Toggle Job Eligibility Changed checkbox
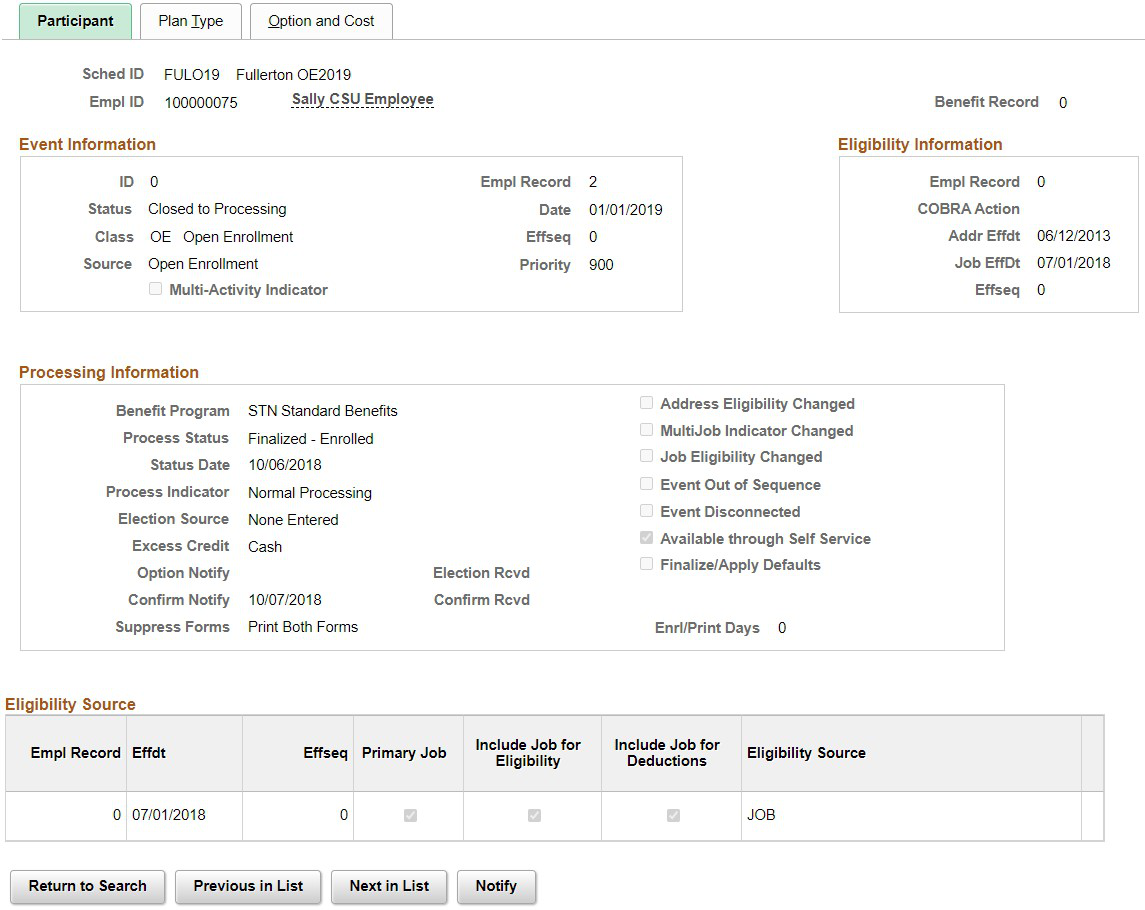This screenshot has width=1145, height=910. tap(646, 456)
